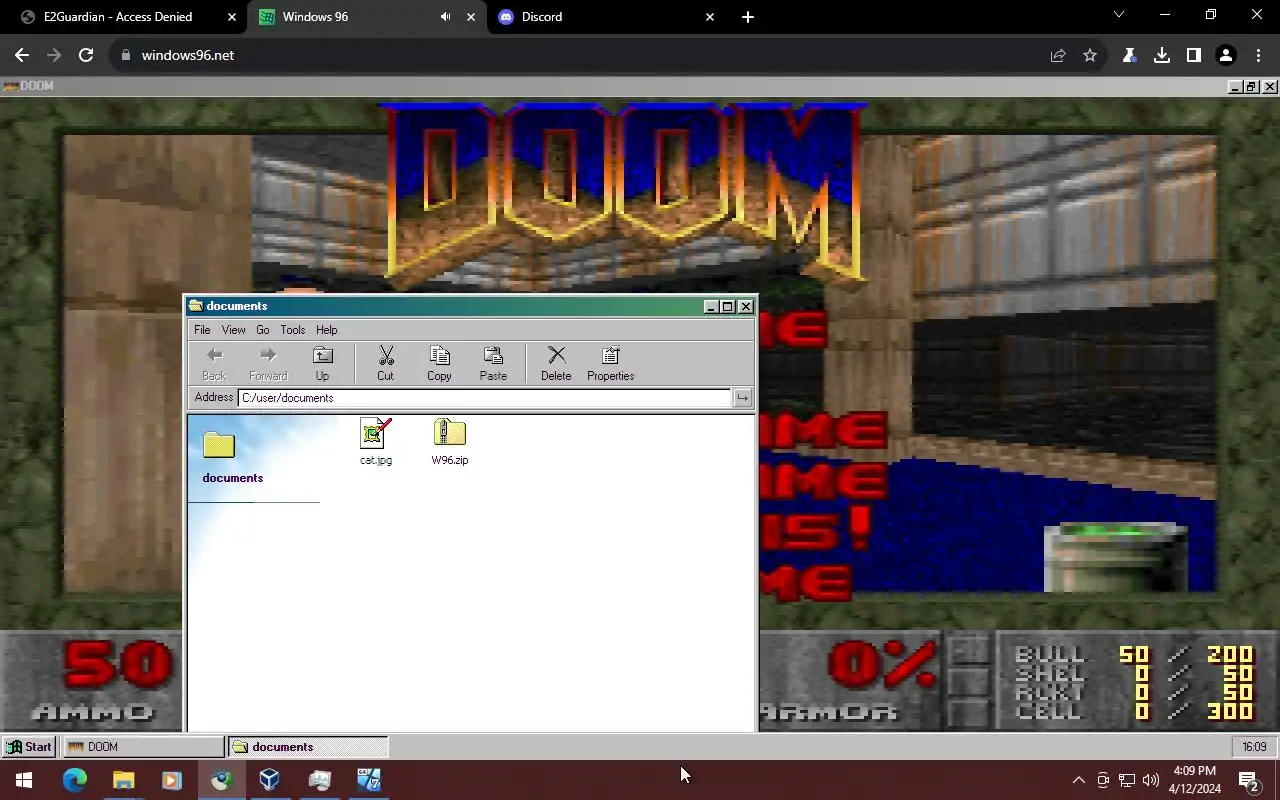Viewport: 1280px width, 800px height.
Task: Open VirtualBox from the Windows taskbar
Action: [270, 780]
